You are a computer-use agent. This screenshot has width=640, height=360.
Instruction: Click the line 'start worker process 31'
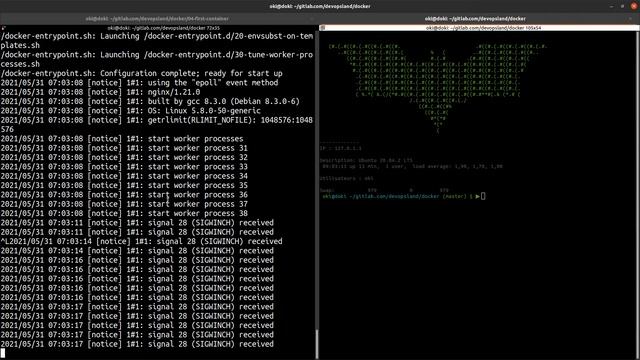pyautogui.click(x=124, y=148)
